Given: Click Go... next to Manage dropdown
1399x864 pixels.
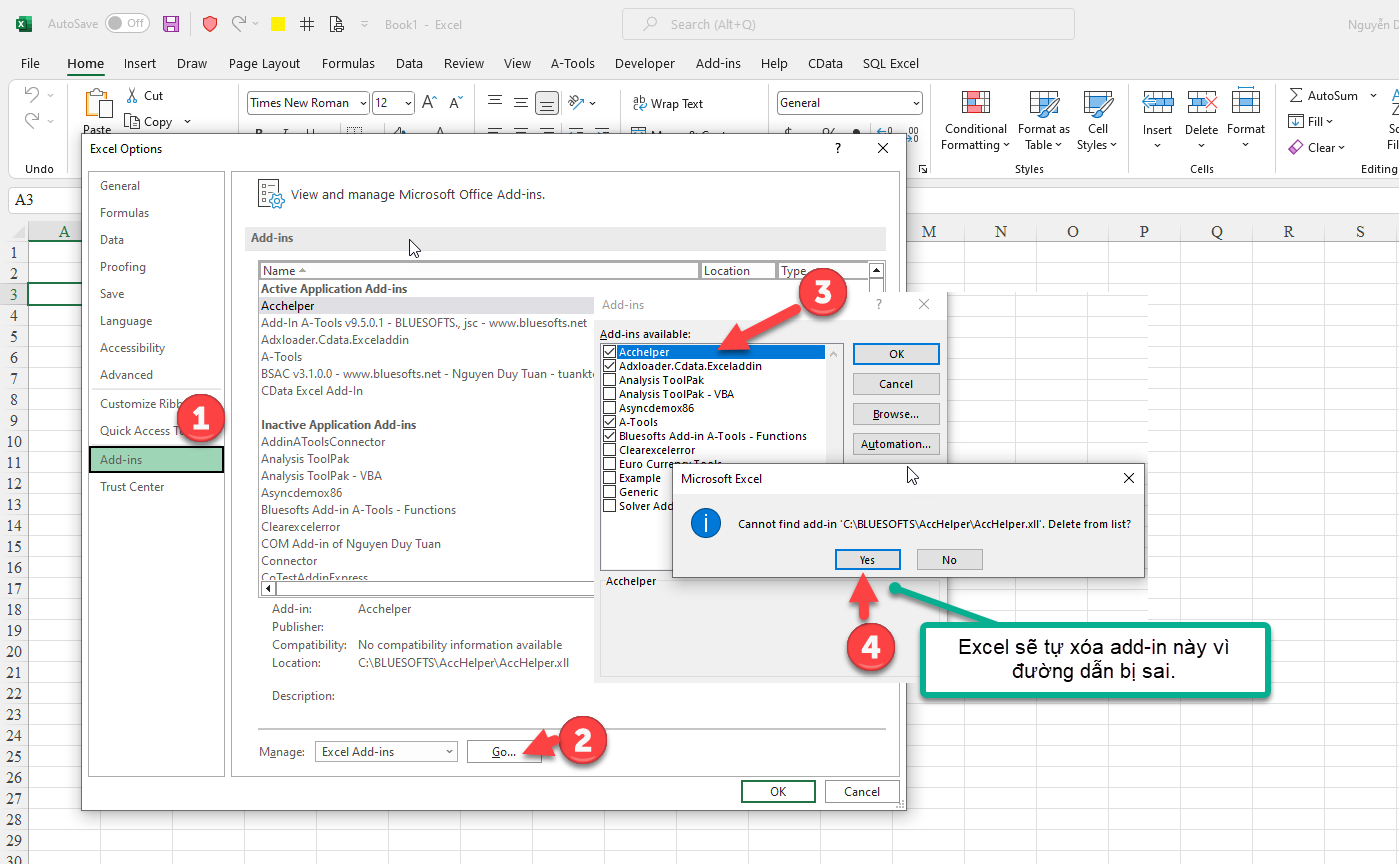Looking at the screenshot, I should (504, 752).
